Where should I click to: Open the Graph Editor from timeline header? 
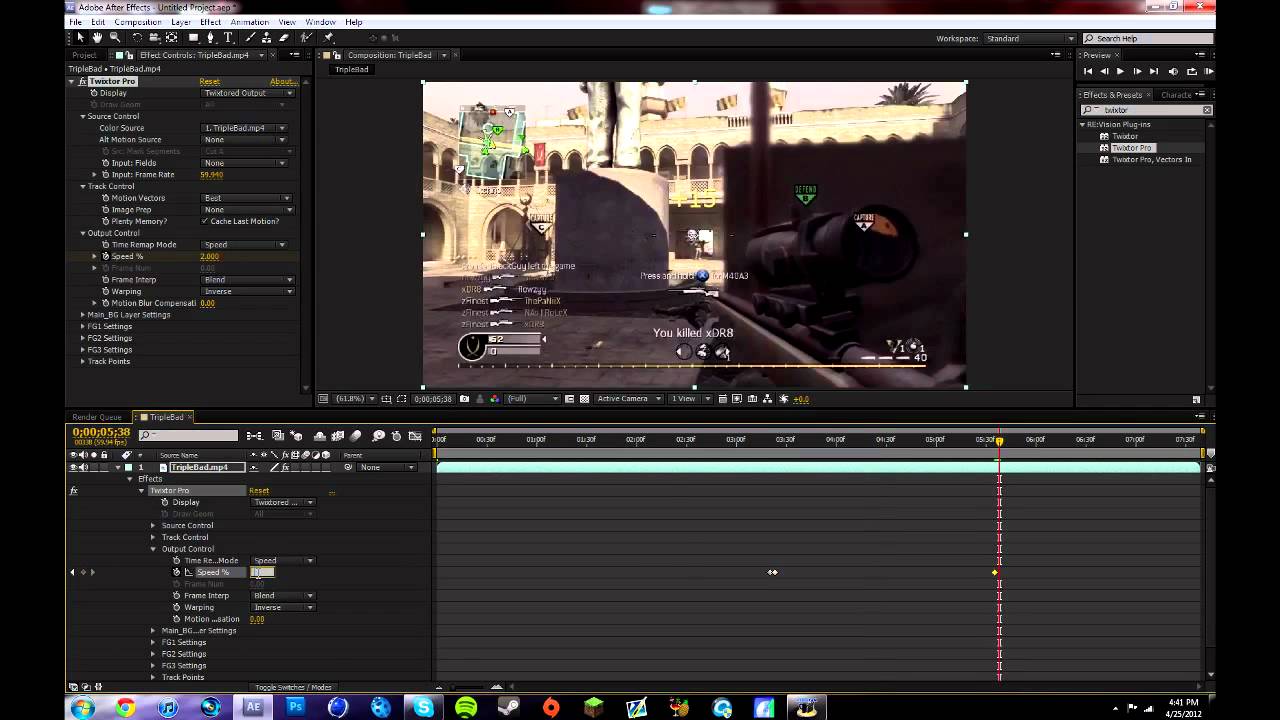(x=415, y=436)
